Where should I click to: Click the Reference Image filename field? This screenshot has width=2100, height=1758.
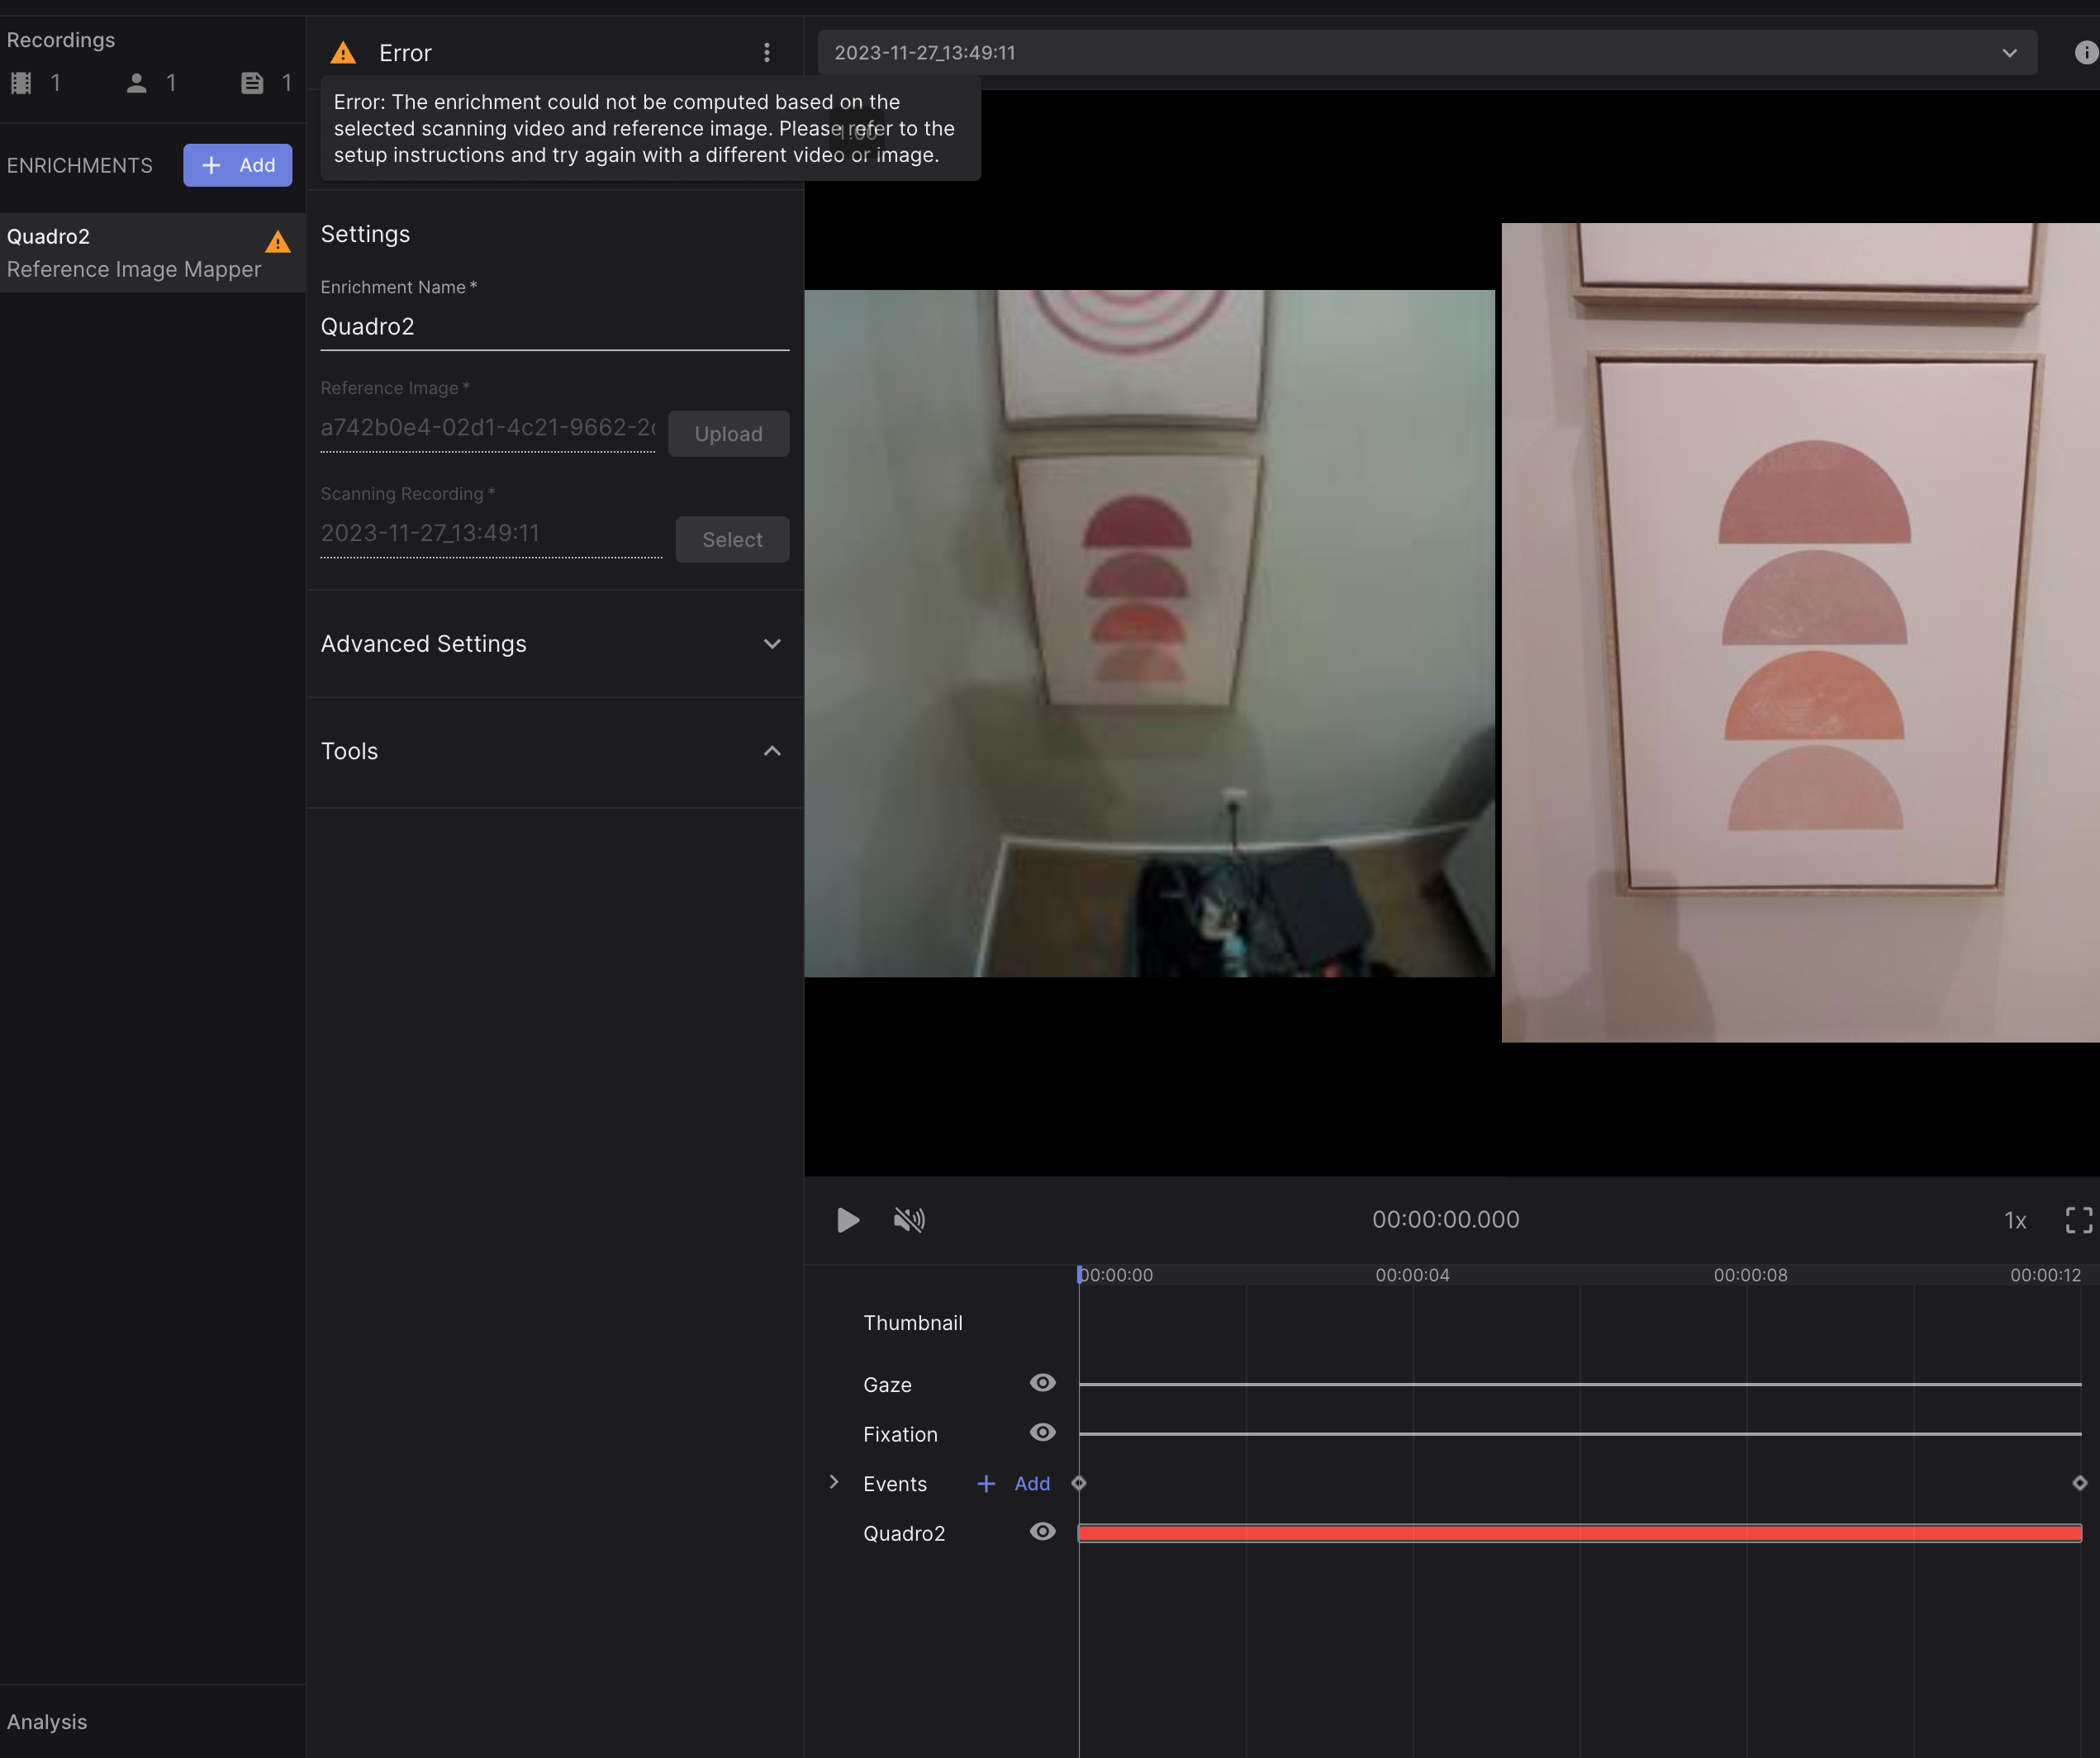(488, 428)
